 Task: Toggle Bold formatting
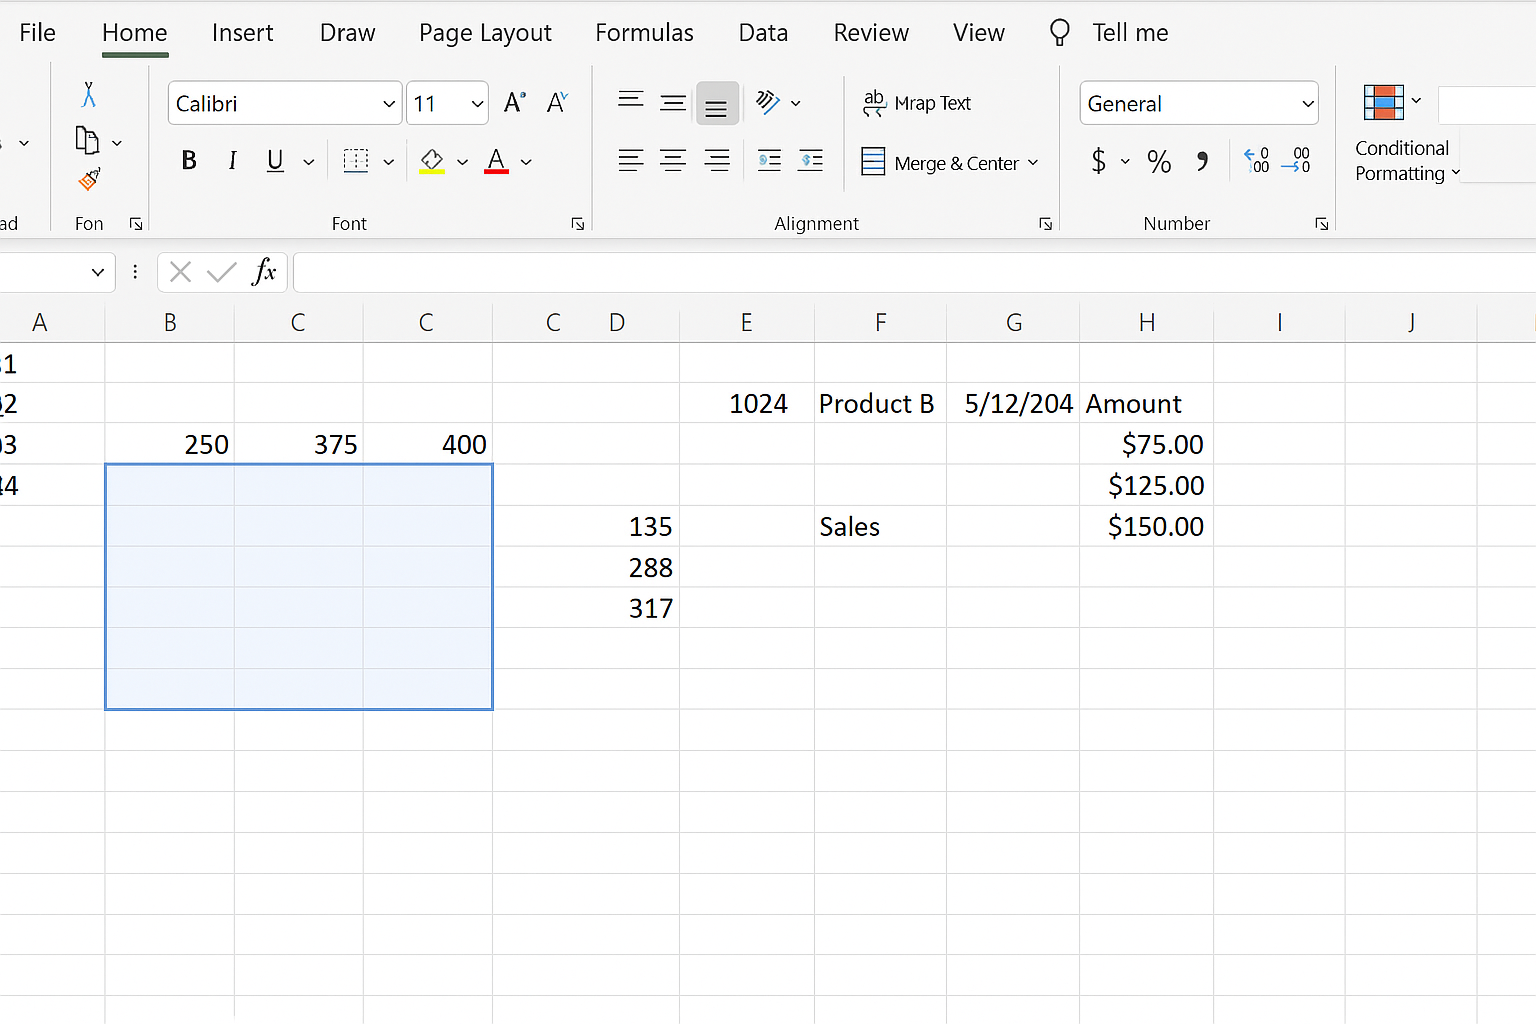pyautogui.click(x=189, y=160)
